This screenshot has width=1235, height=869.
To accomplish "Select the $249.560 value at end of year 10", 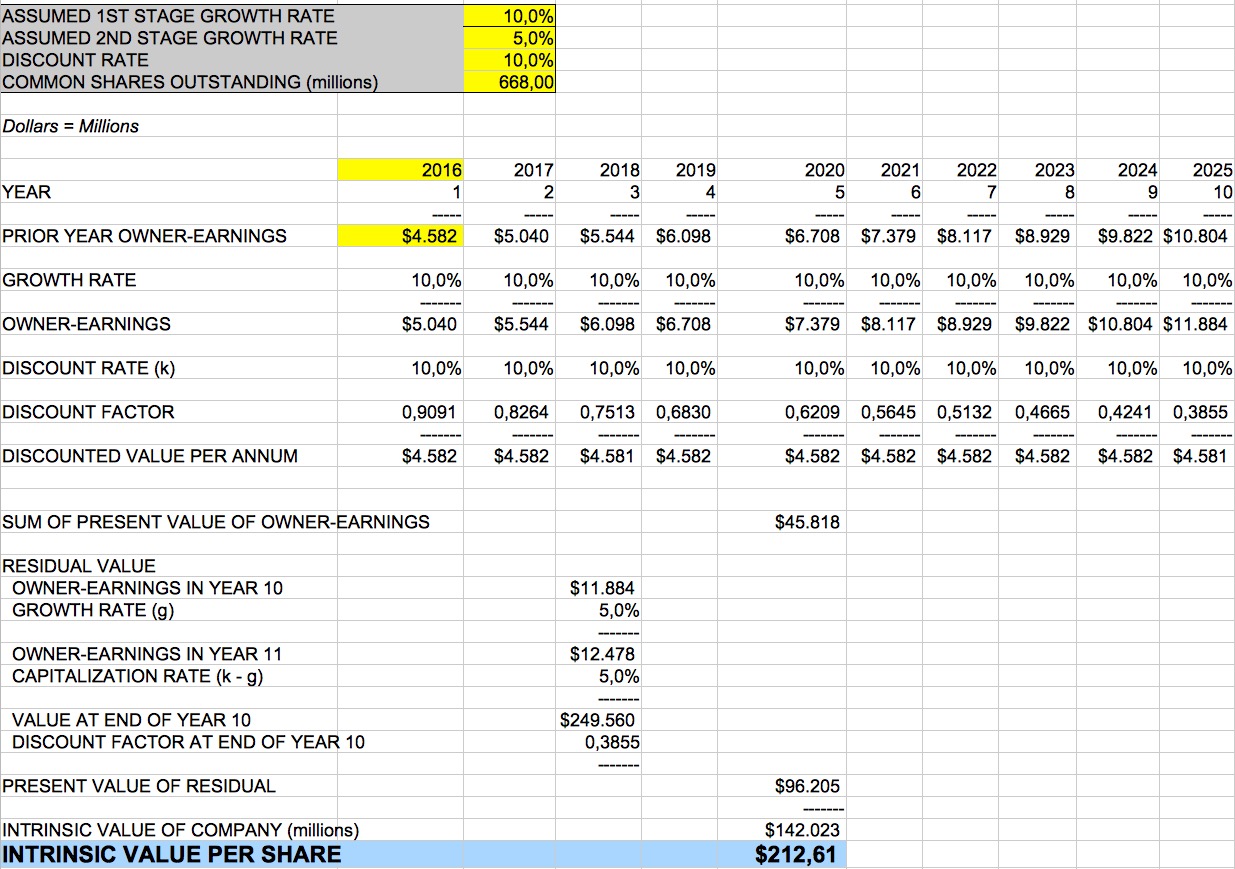I will click(x=598, y=720).
